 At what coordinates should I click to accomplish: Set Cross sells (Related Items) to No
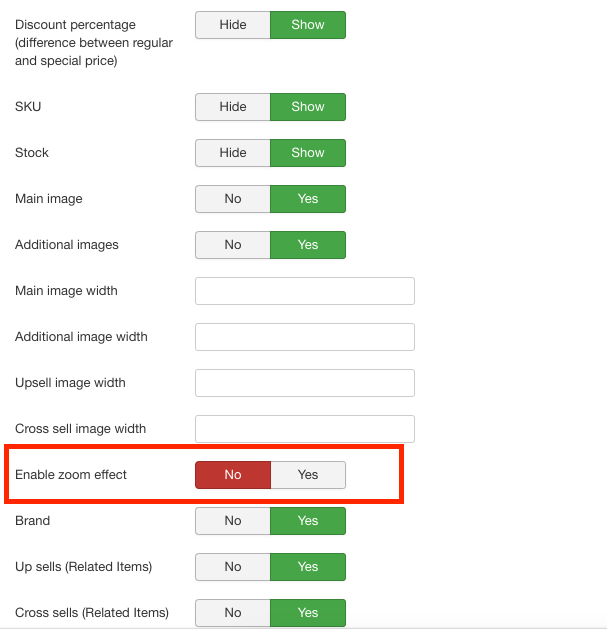[233, 613]
